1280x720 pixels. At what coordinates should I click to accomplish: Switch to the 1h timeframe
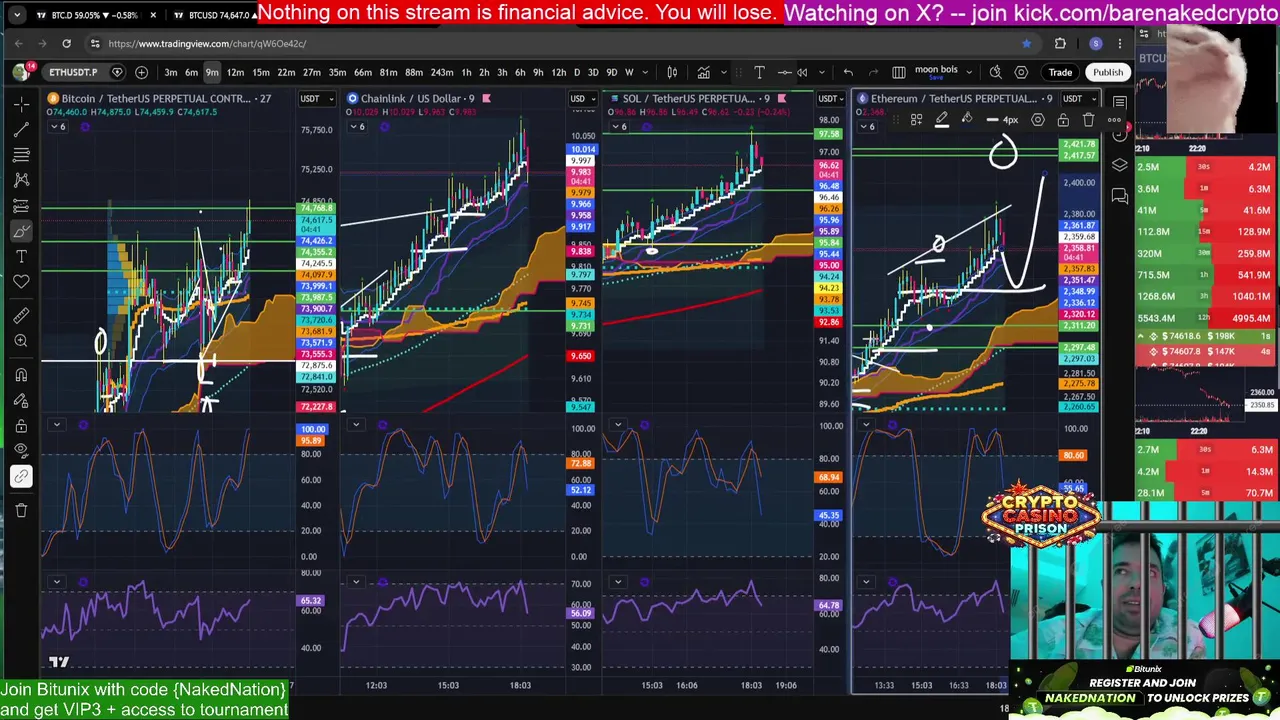pos(466,72)
